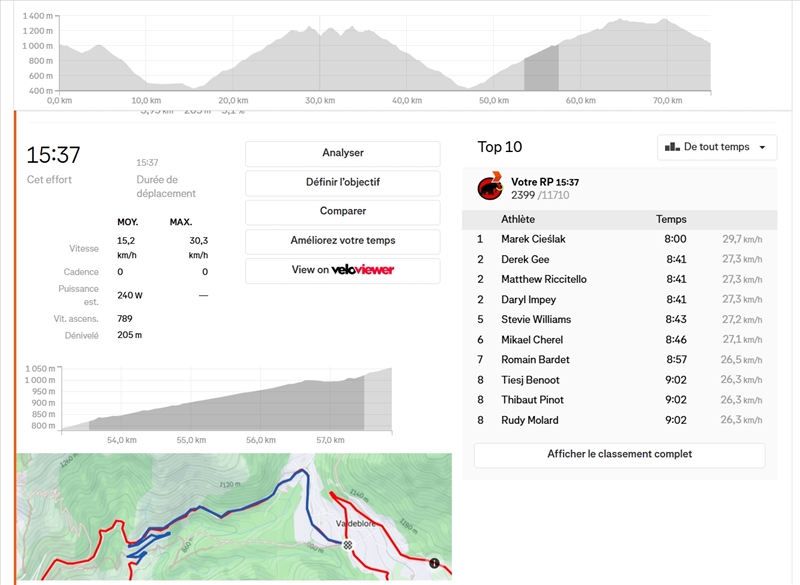Click the map info icon
Screen dimensions: 800x585
point(434,564)
